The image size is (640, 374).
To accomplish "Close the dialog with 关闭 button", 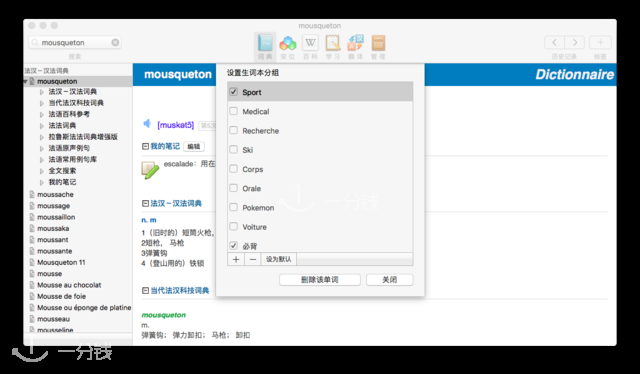I will click(389, 280).
